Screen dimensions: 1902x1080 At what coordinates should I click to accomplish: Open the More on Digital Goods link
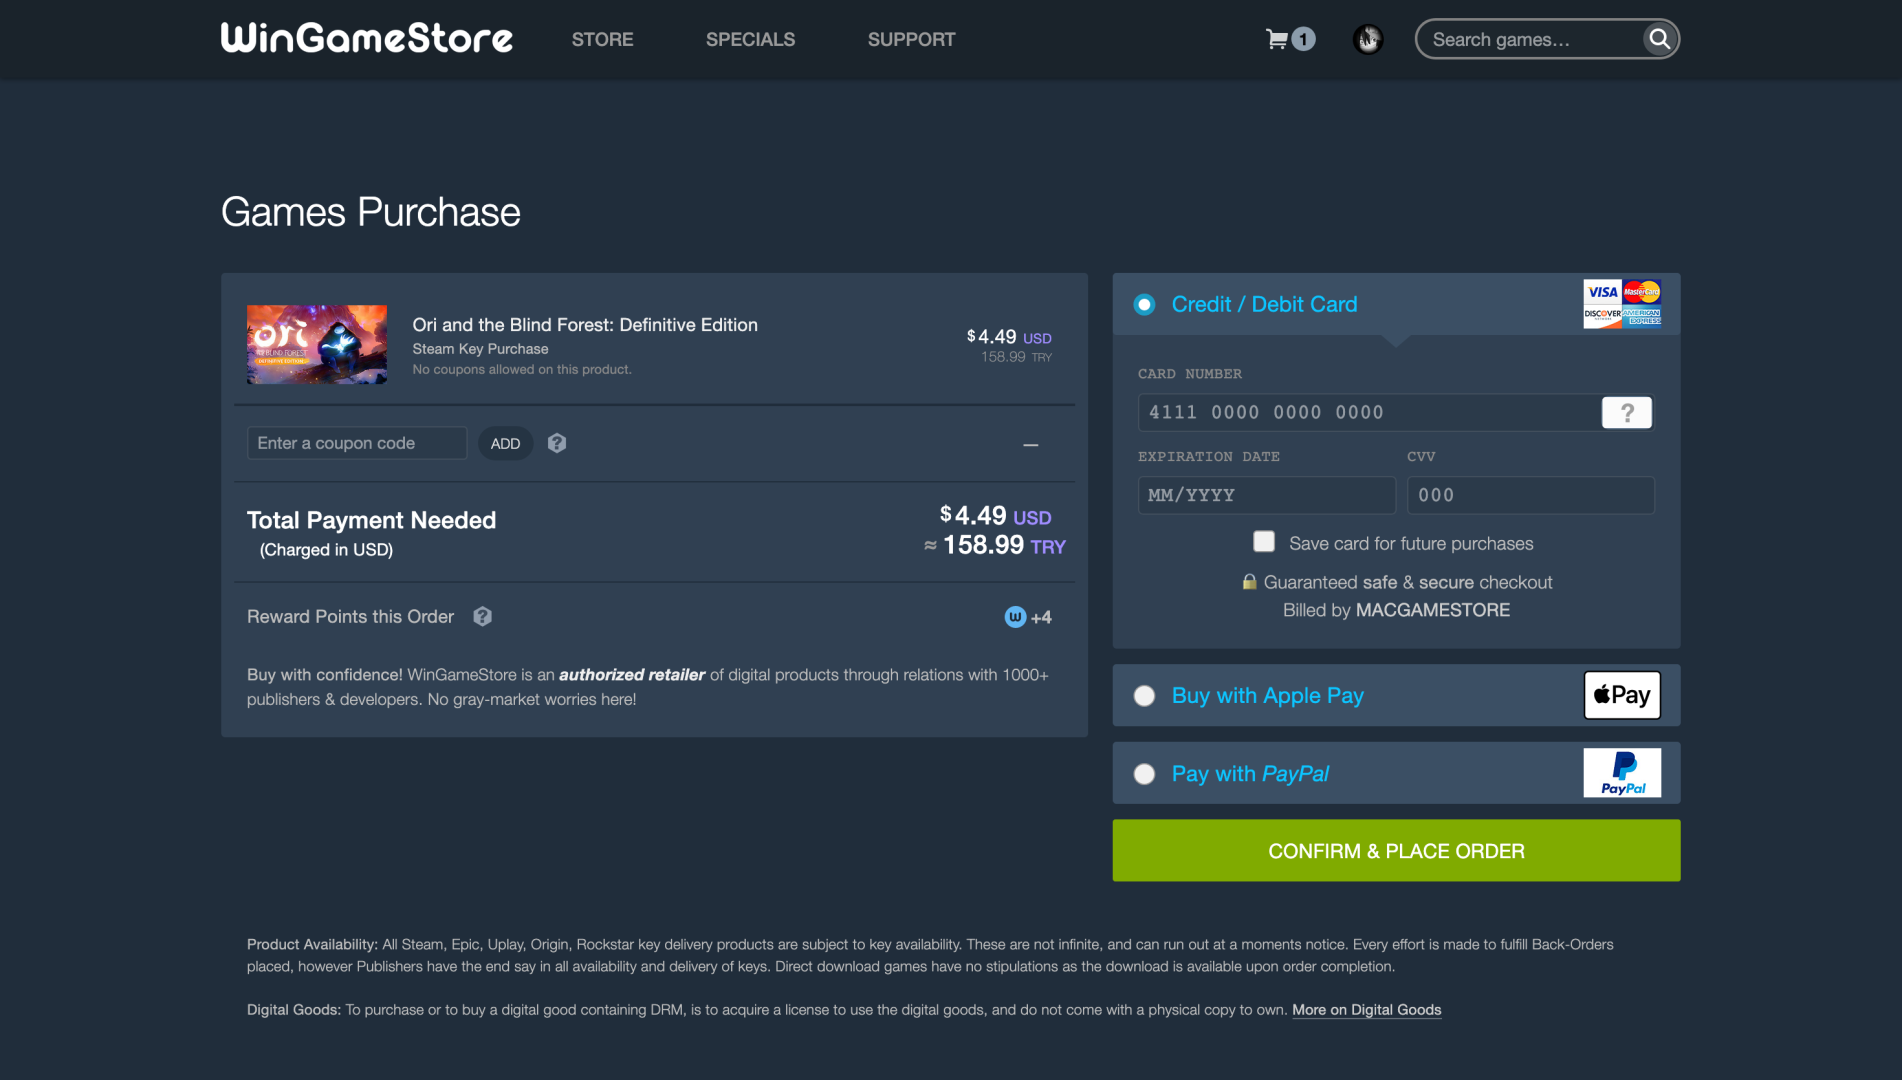(x=1366, y=1010)
